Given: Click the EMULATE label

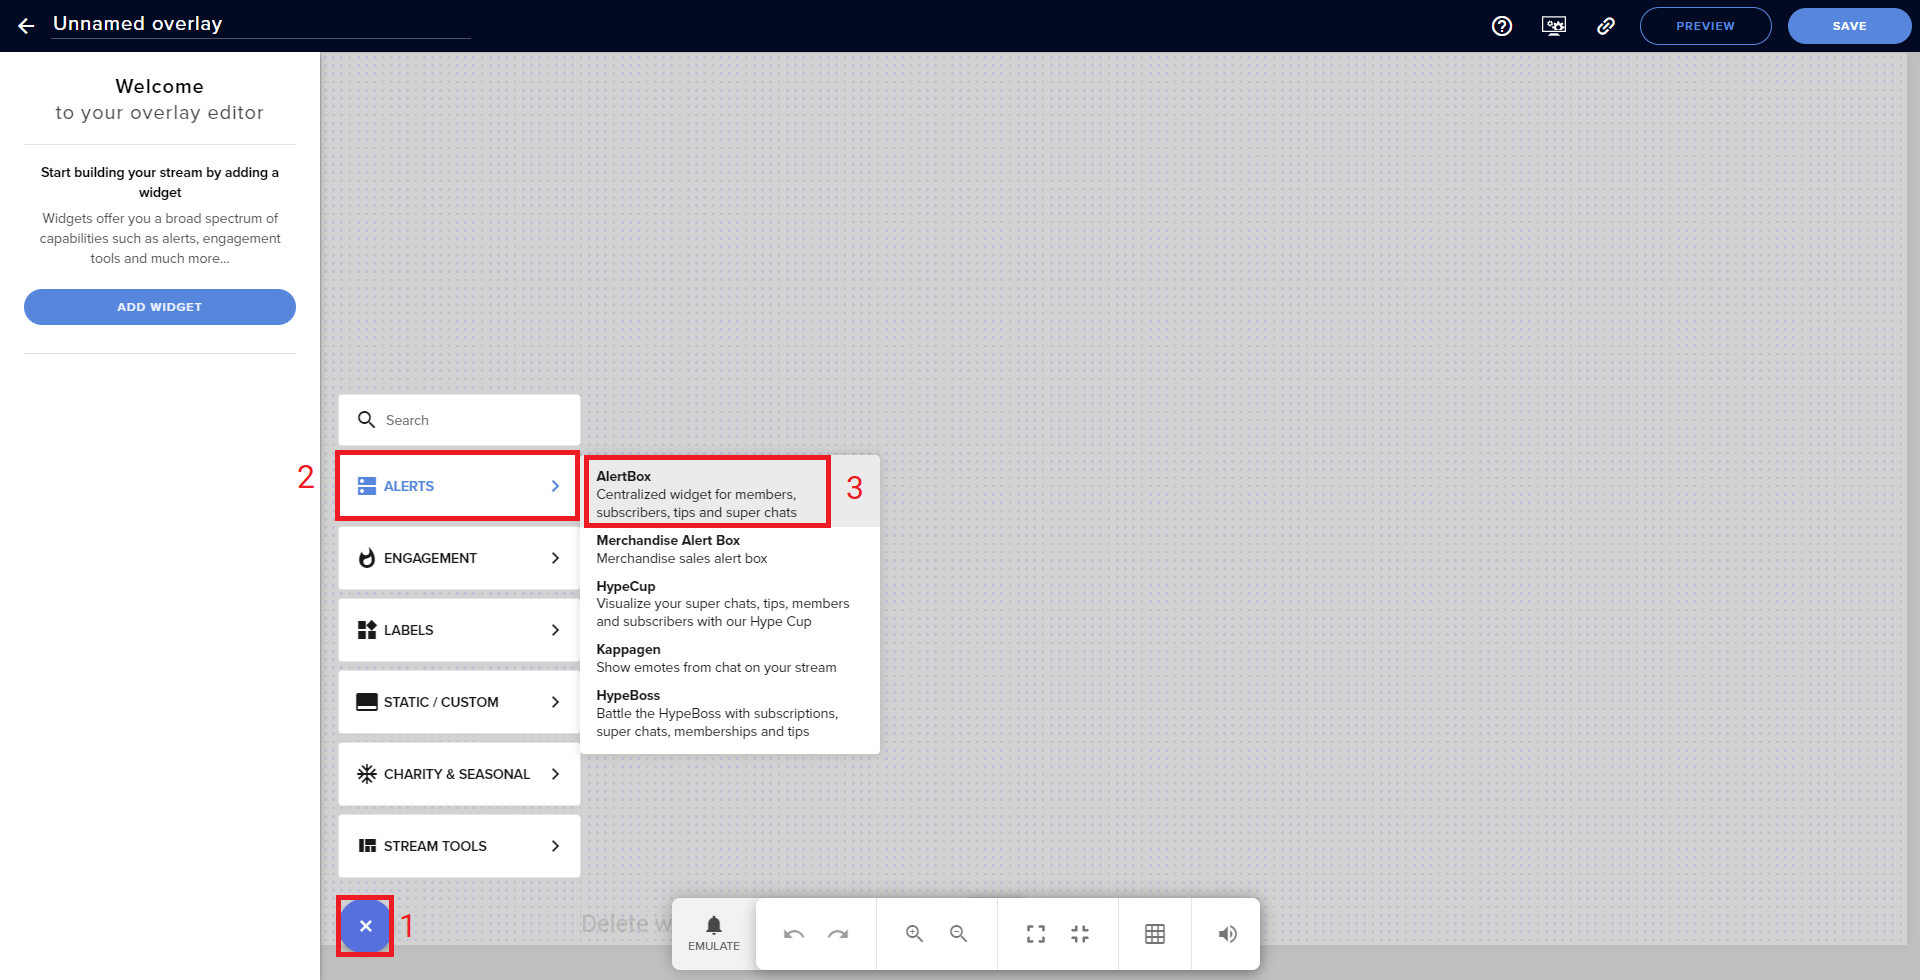Looking at the screenshot, I should point(714,946).
